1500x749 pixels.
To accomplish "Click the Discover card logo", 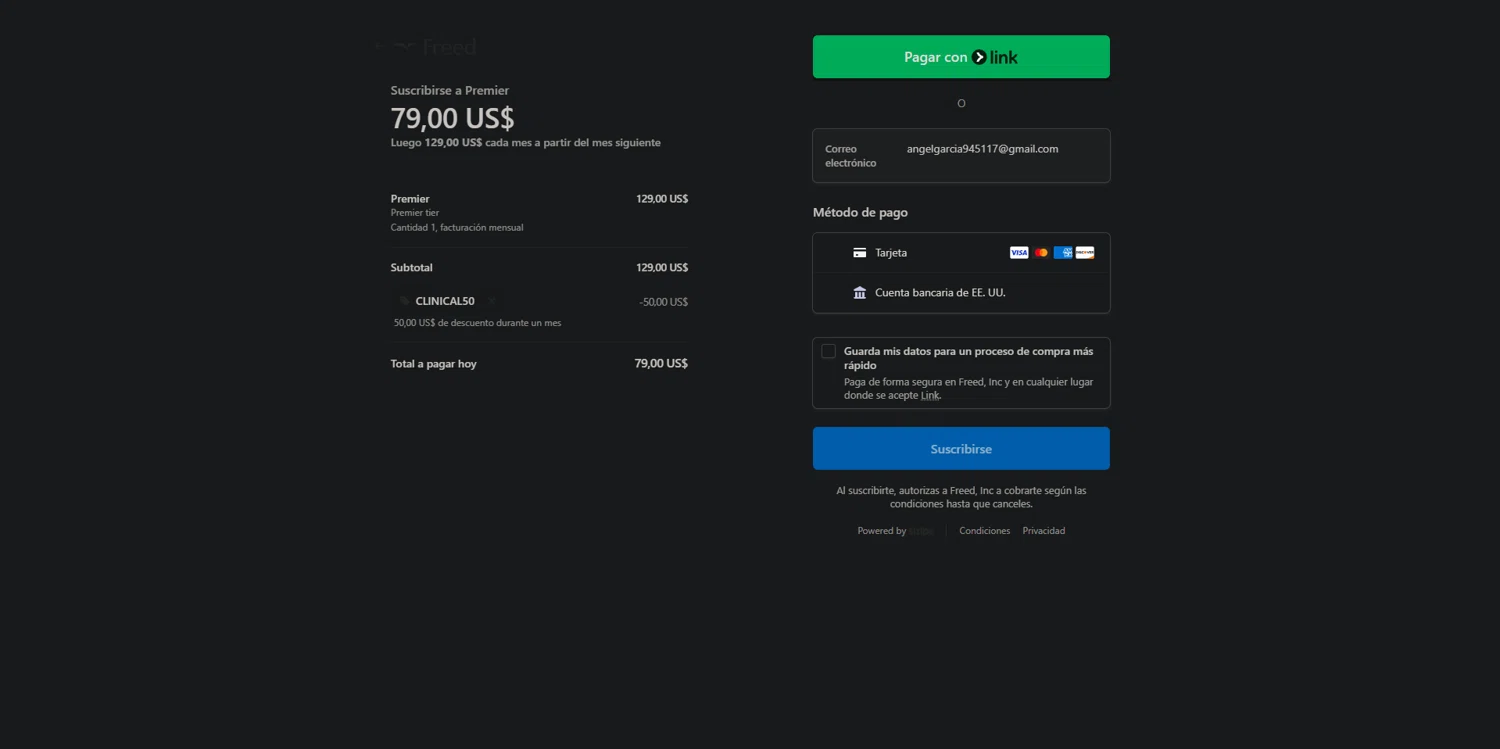I will (x=1085, y=253).
